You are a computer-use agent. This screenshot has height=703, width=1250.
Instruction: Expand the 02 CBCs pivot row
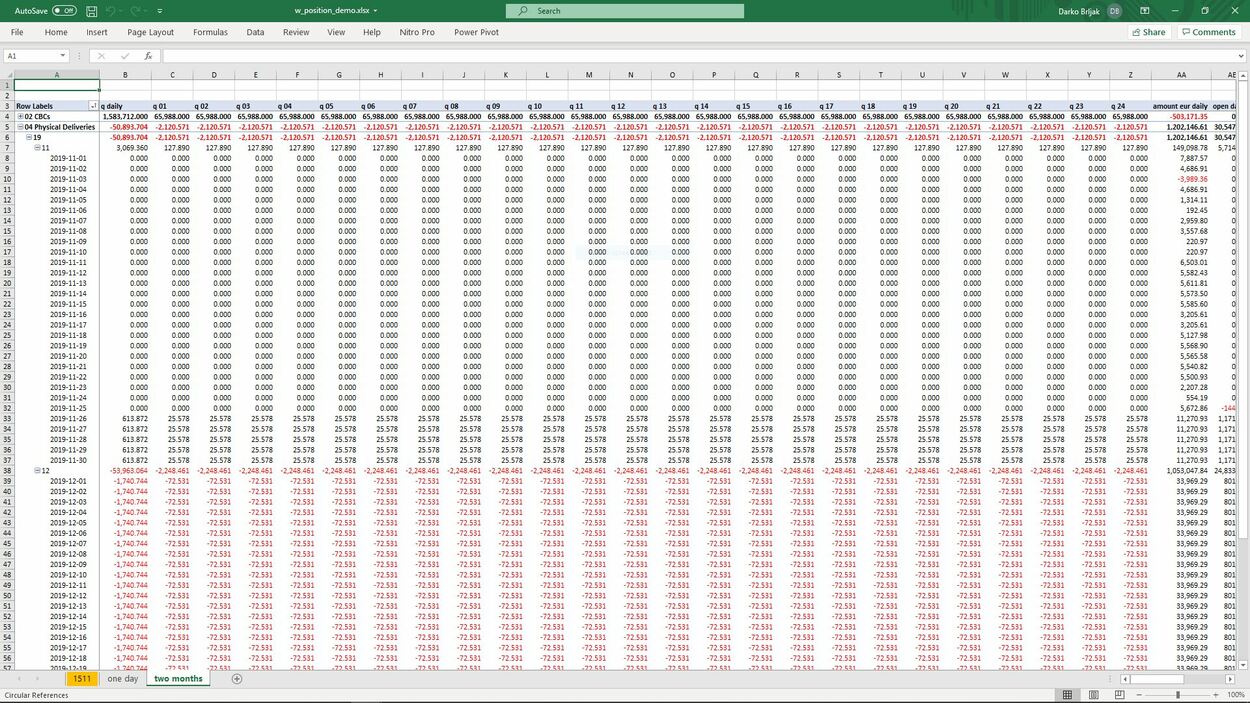(x=20, y=117)
